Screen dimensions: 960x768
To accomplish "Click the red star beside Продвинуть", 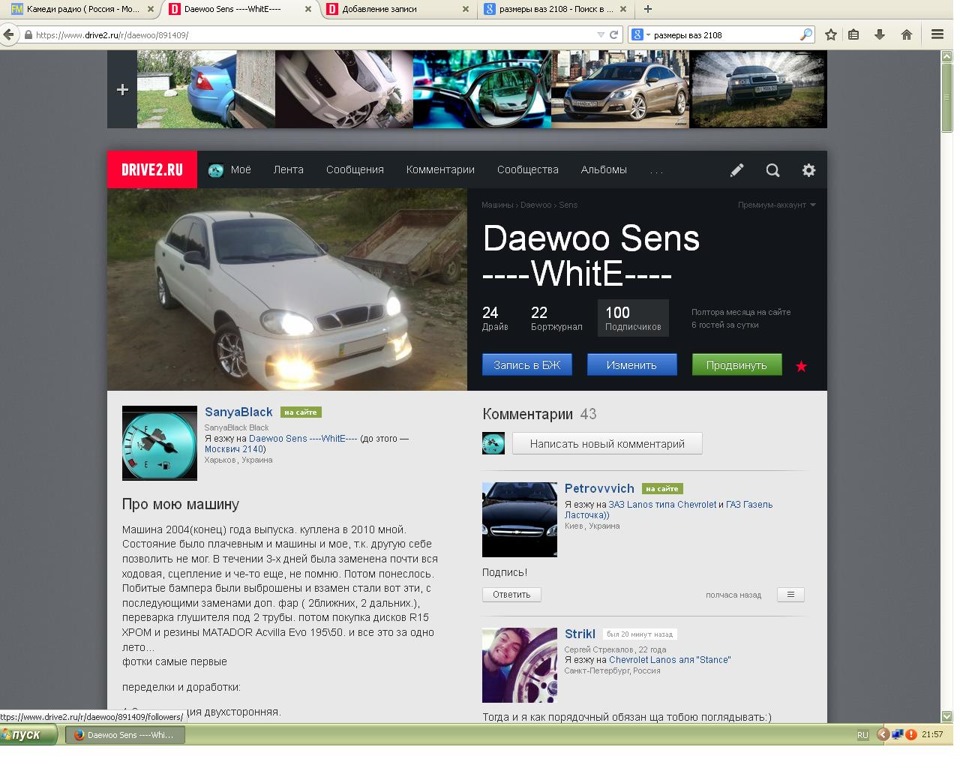I will 801,366.
